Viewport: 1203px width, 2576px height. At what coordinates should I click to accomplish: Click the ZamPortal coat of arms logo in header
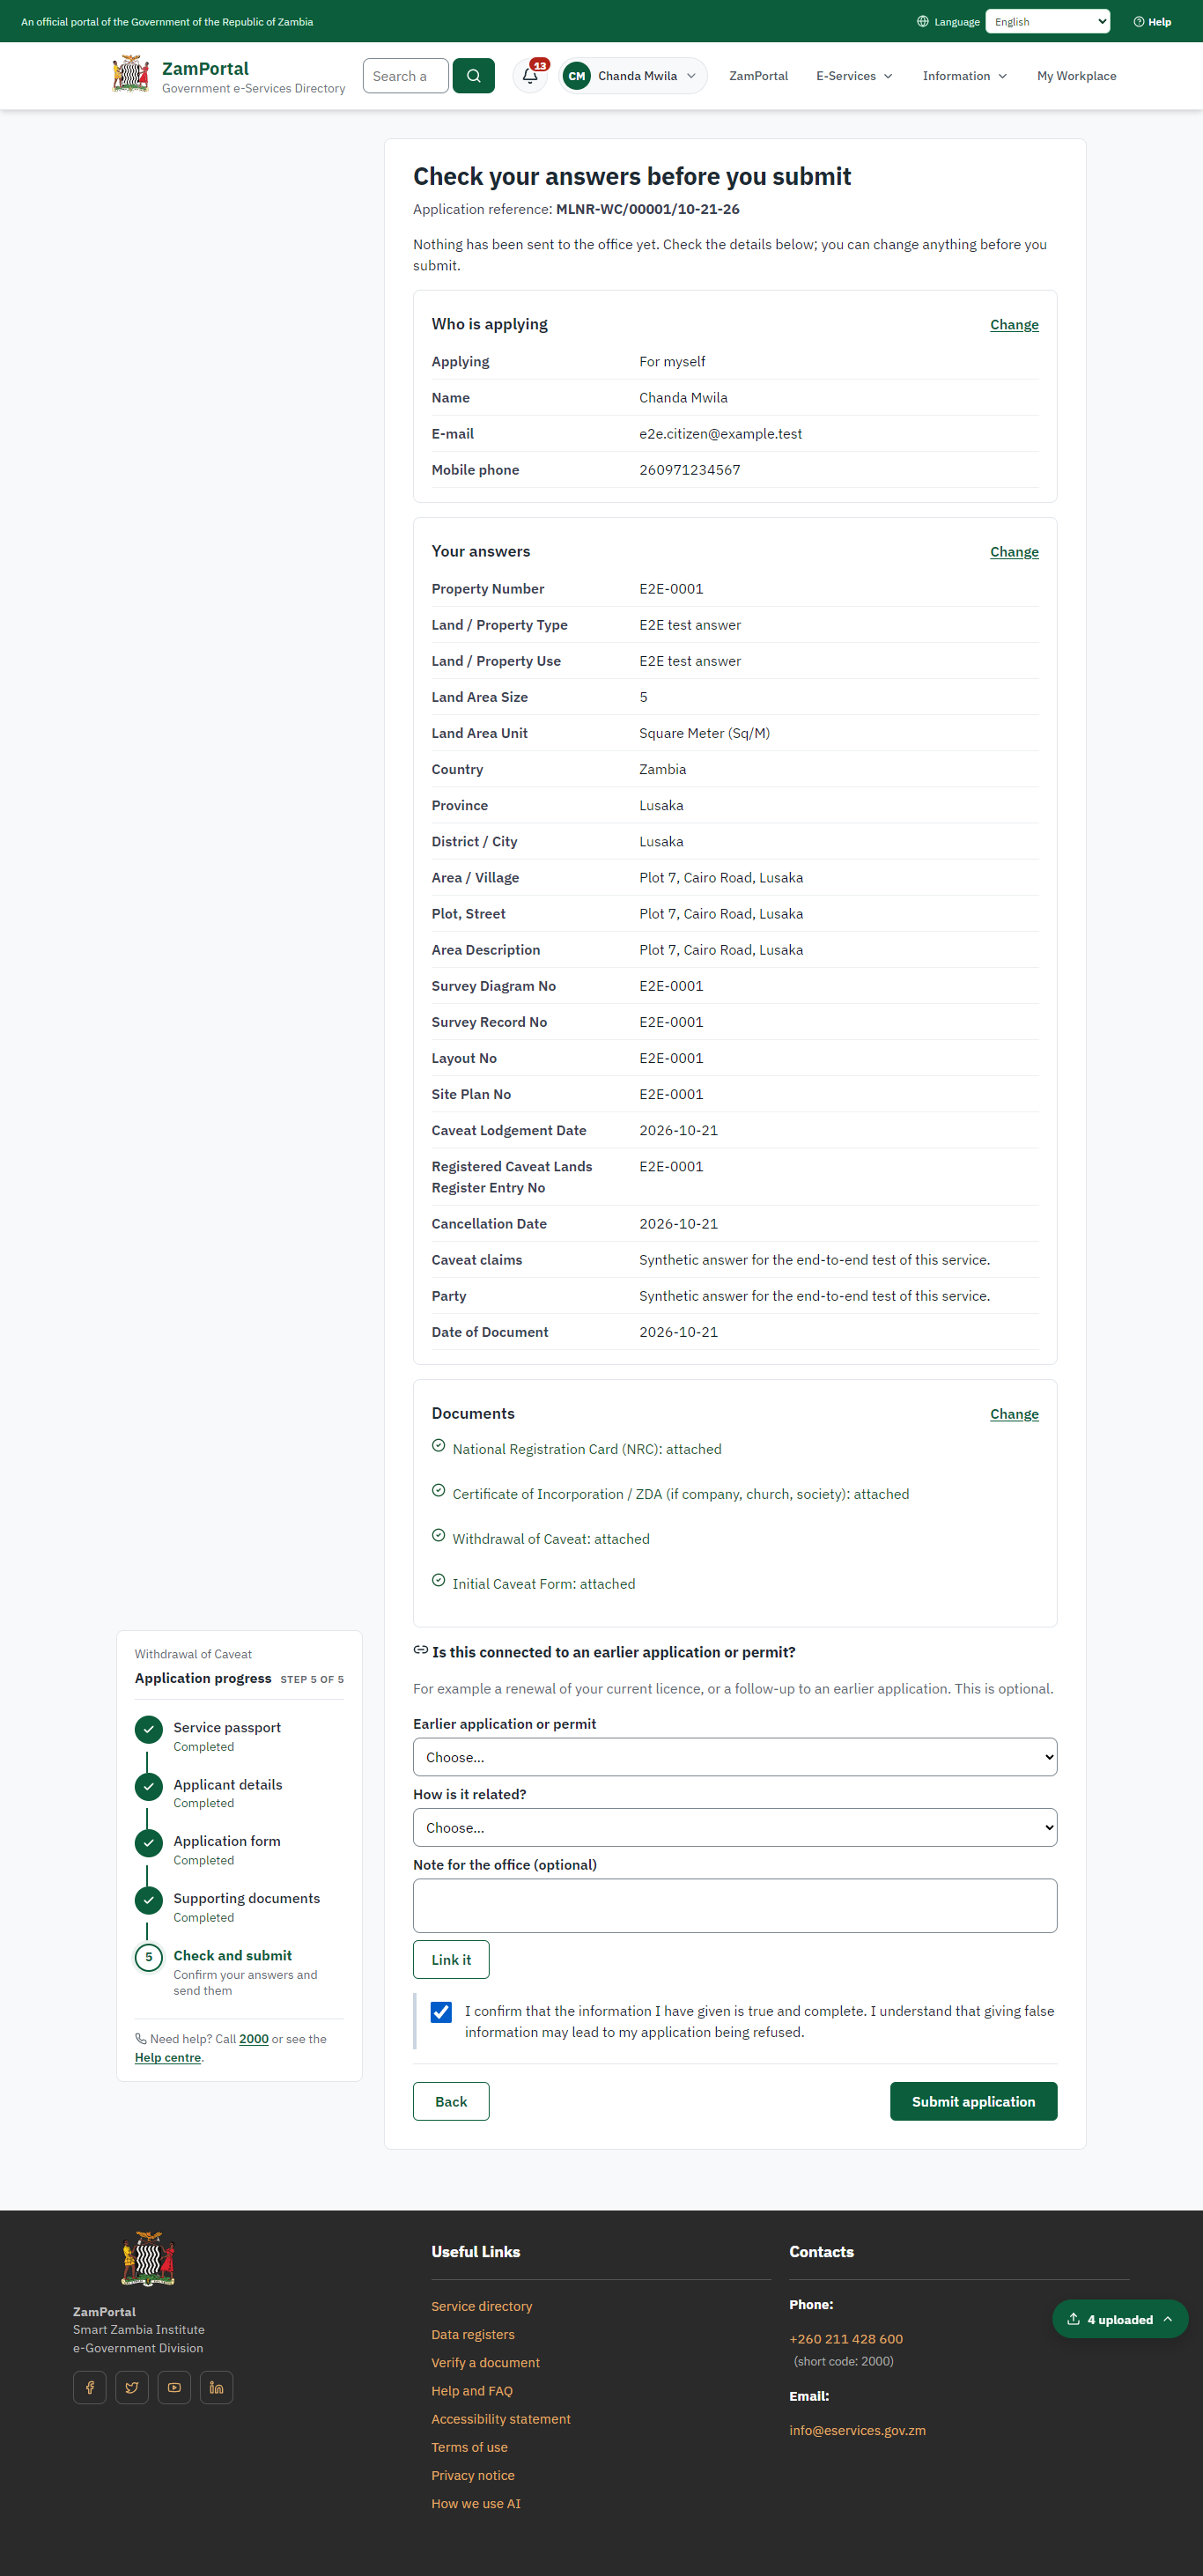(131, 74)
